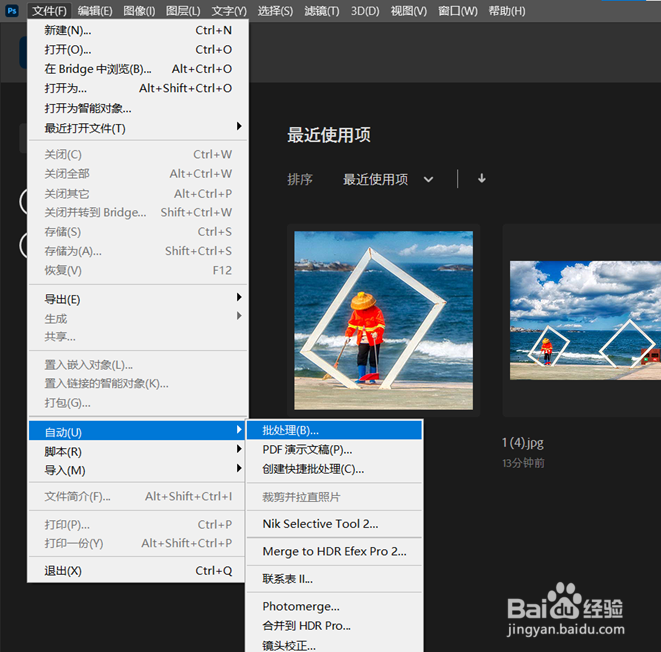
Task: Toggle sort direction arrow icon
Action: tap(482, 179)
